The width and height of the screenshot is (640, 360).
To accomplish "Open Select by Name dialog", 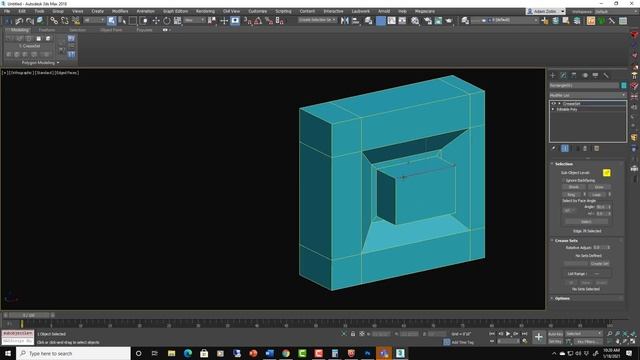I will [122, 20].
